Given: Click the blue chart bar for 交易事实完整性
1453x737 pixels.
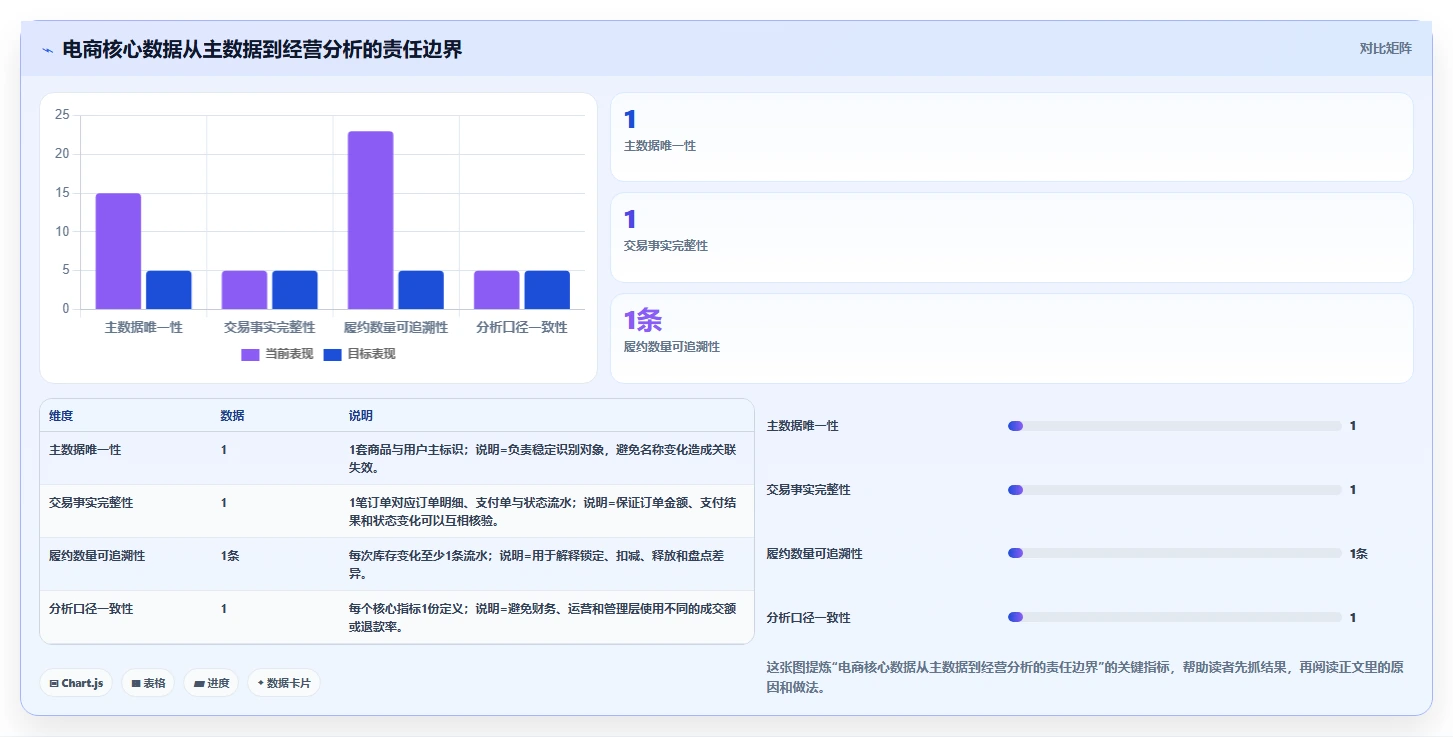Looking at the screenshot, I should click(295, 290).
